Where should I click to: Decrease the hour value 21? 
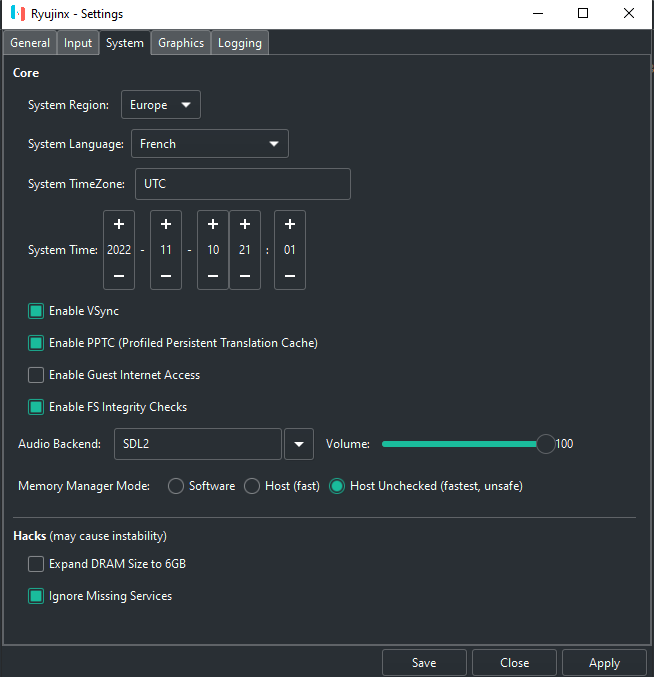tap(245, 276)
